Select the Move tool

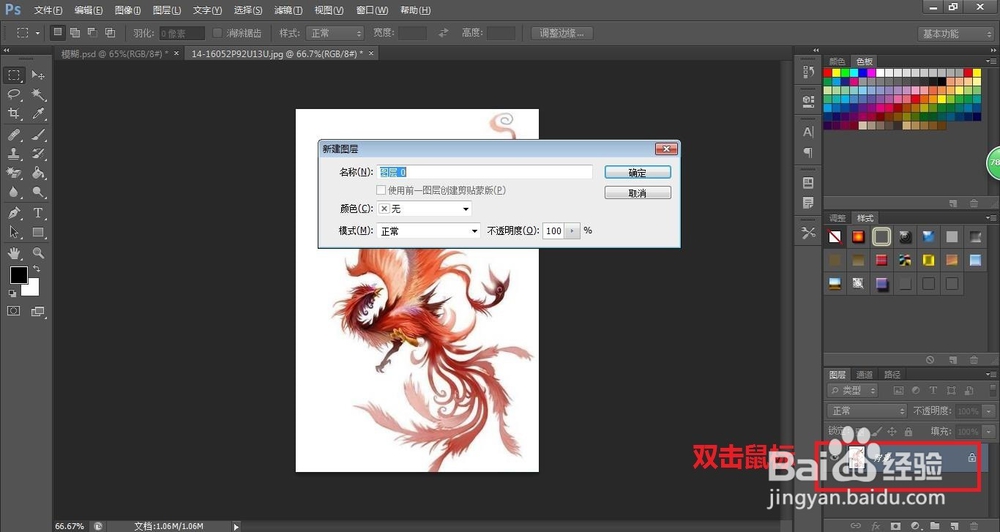(38, 75)
